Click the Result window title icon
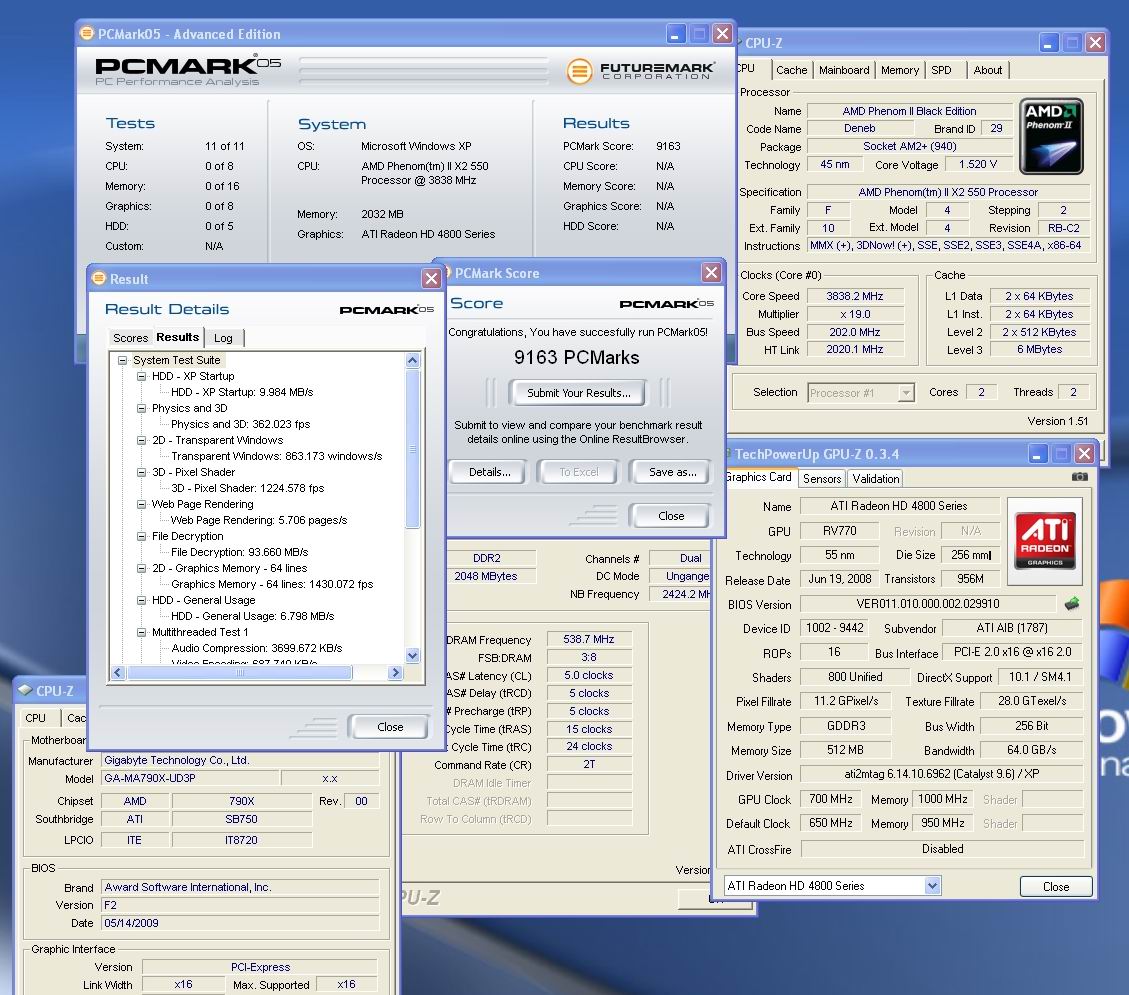The width and height of the screenshot is (1129, 995). [x=99, y=278]
